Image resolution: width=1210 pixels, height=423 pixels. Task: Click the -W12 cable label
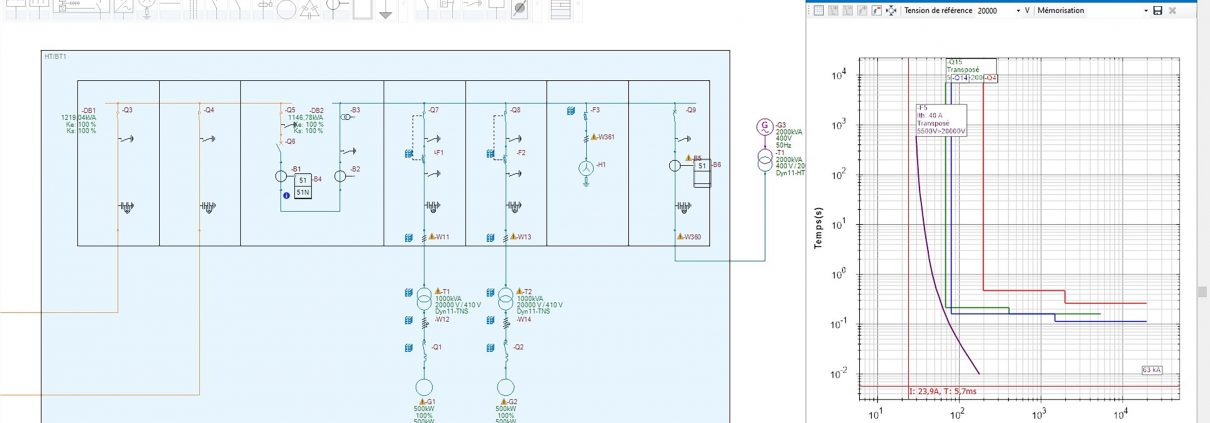(441, 320)
